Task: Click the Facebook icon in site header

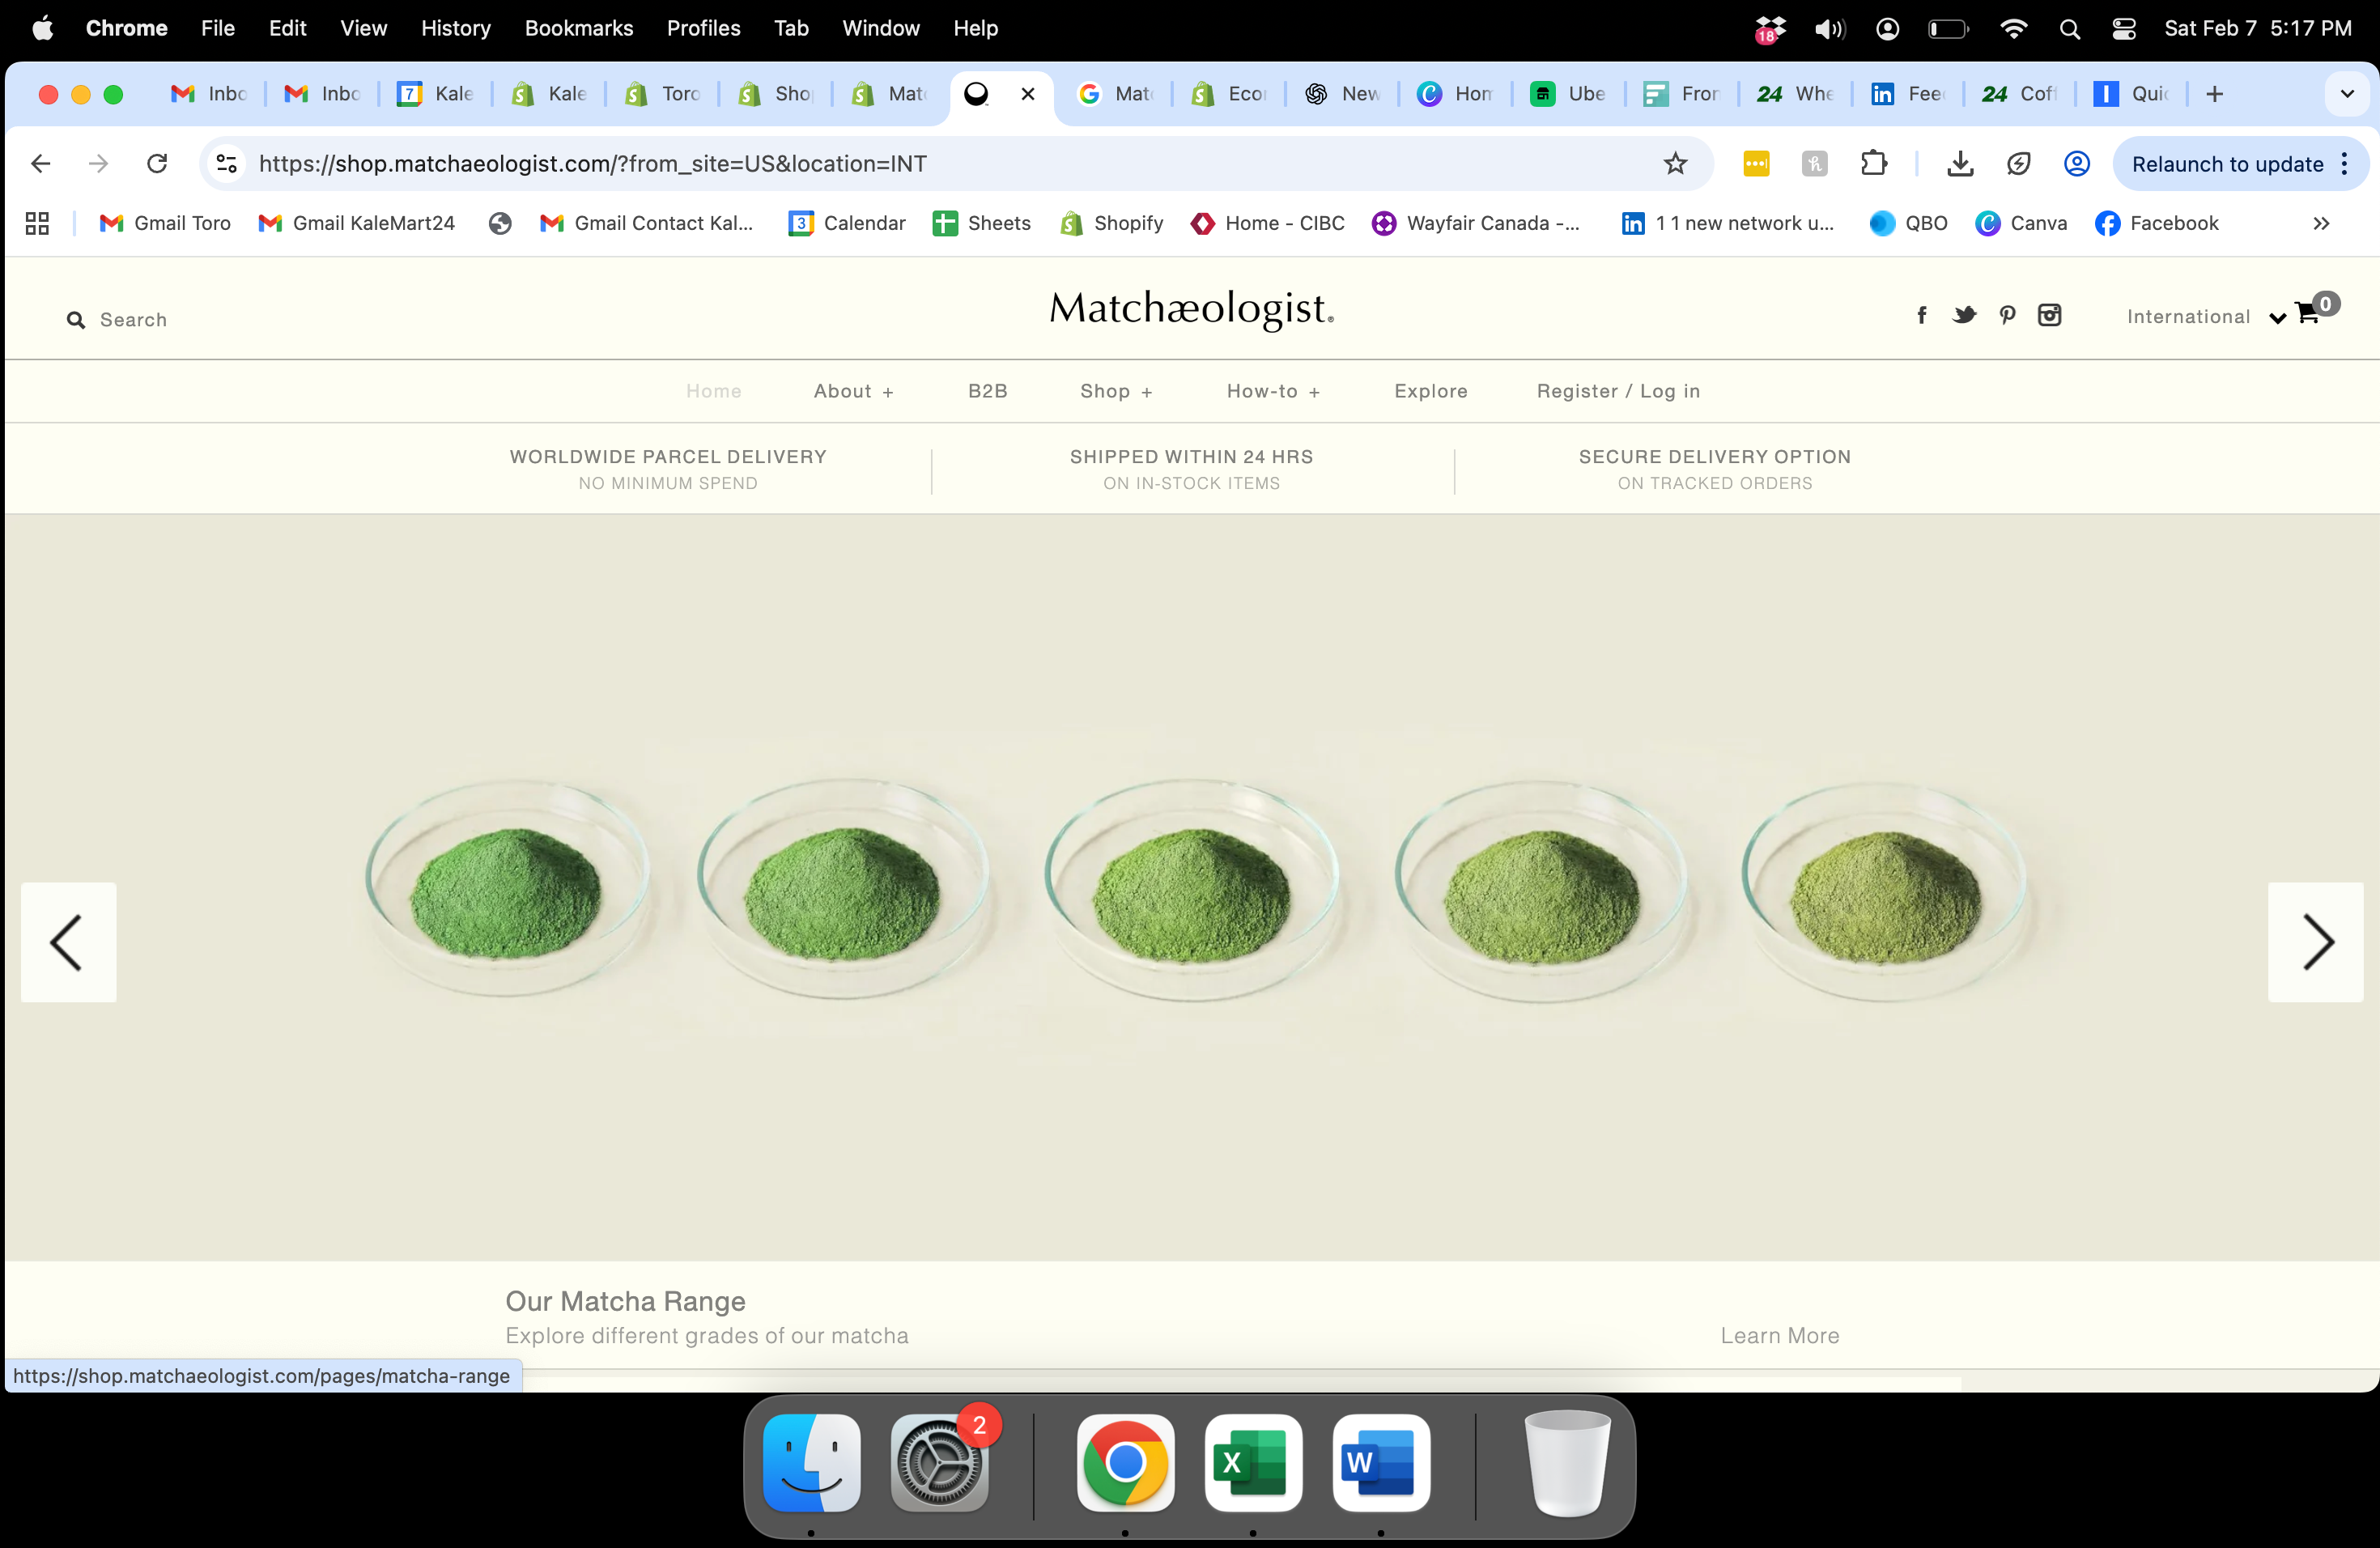Action: [1921, 316]
